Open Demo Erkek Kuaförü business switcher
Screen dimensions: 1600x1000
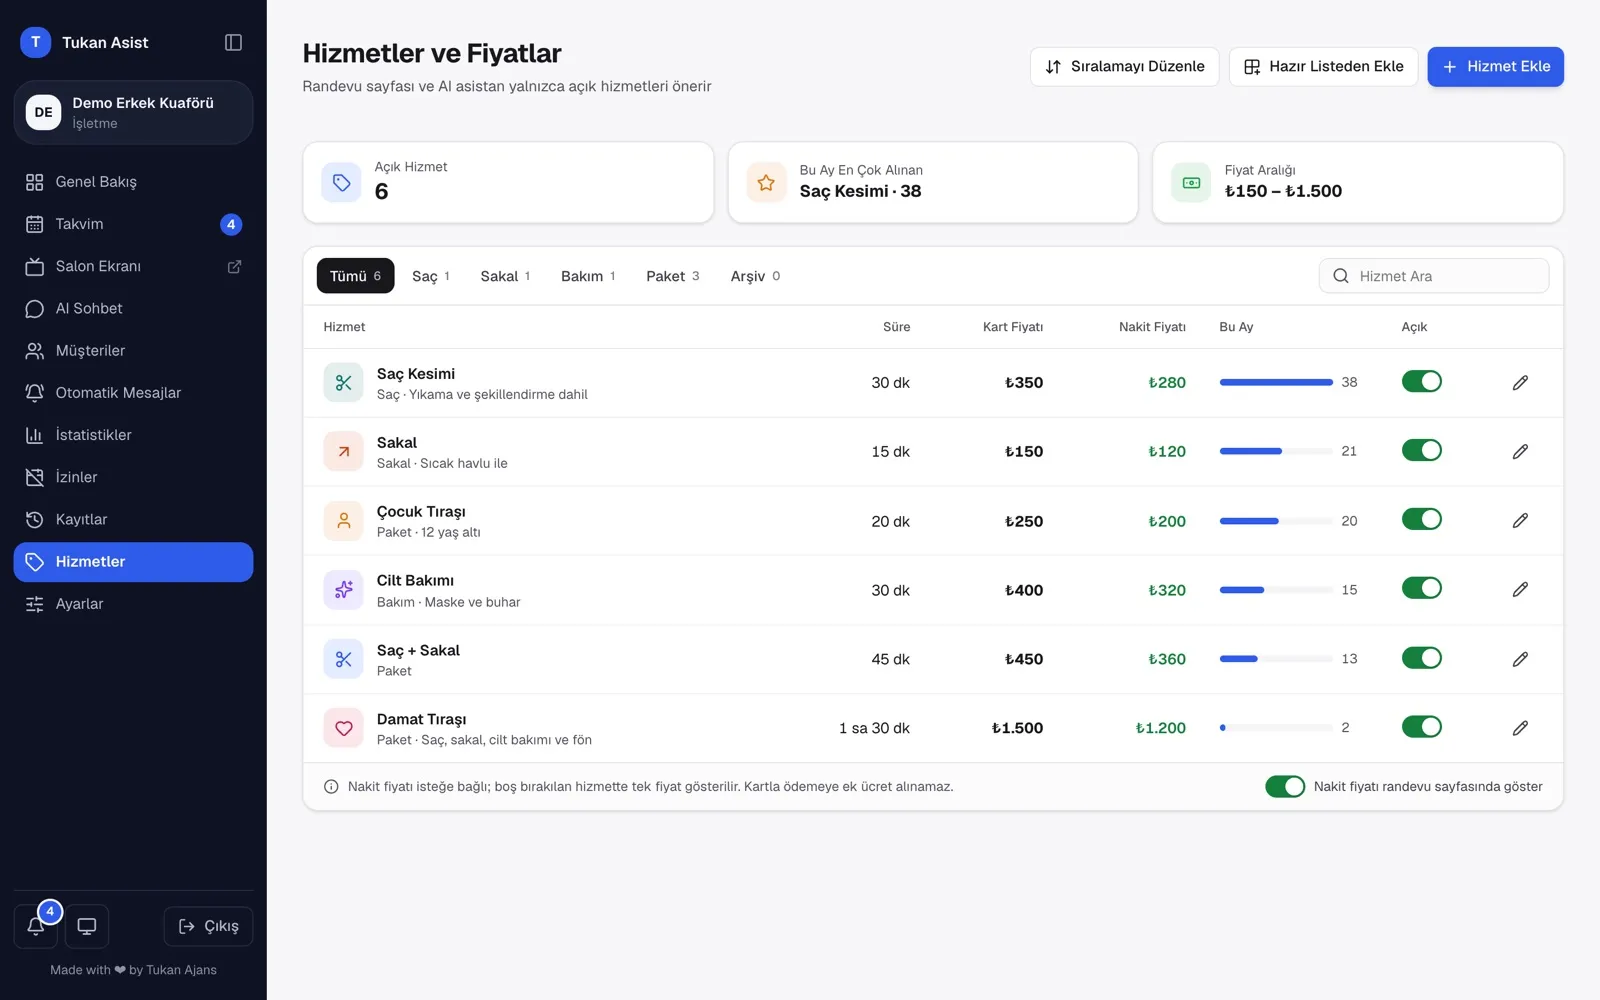(x=133, y=112)
